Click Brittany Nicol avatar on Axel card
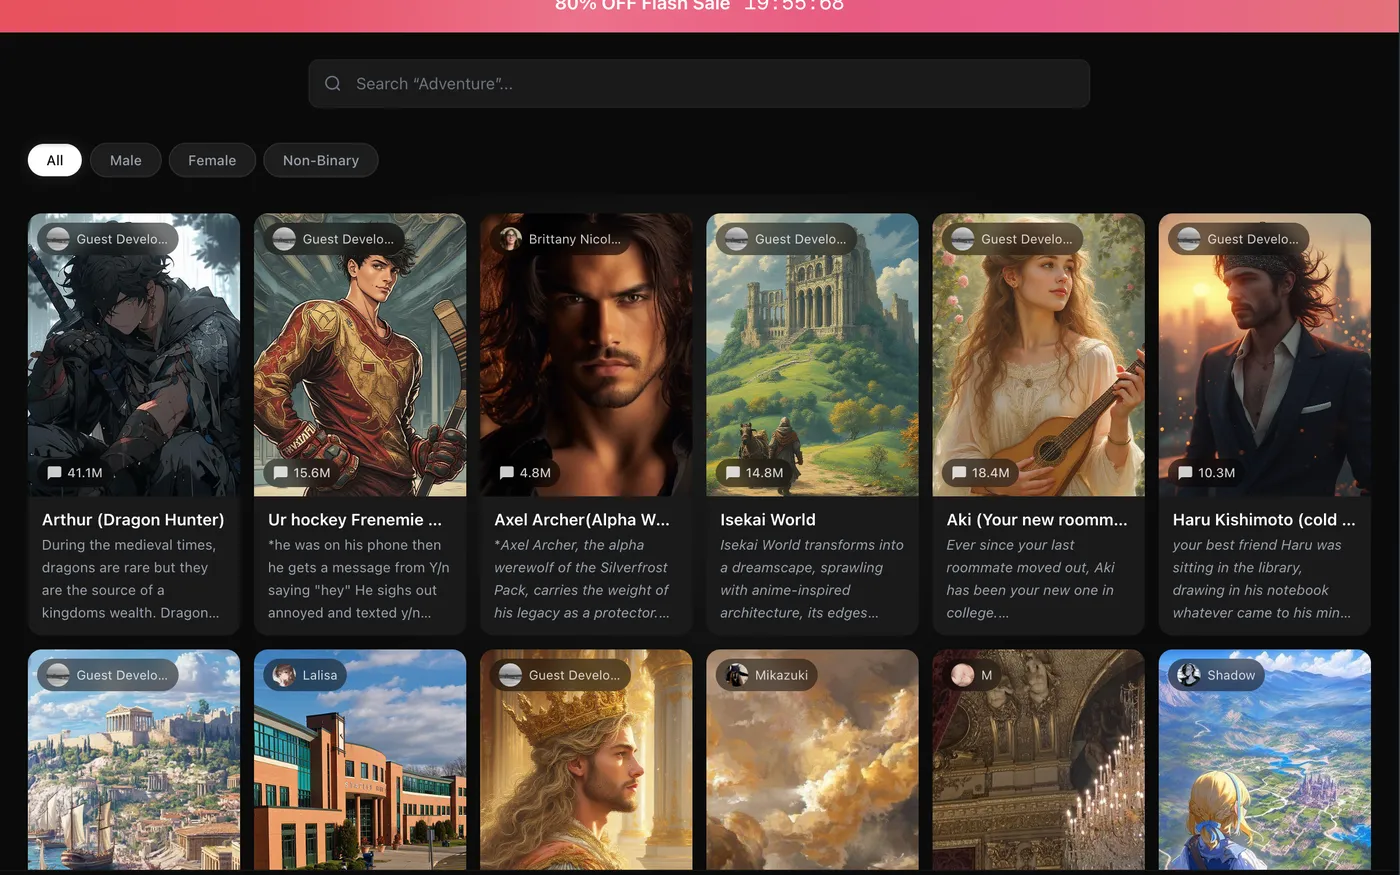 511,239
